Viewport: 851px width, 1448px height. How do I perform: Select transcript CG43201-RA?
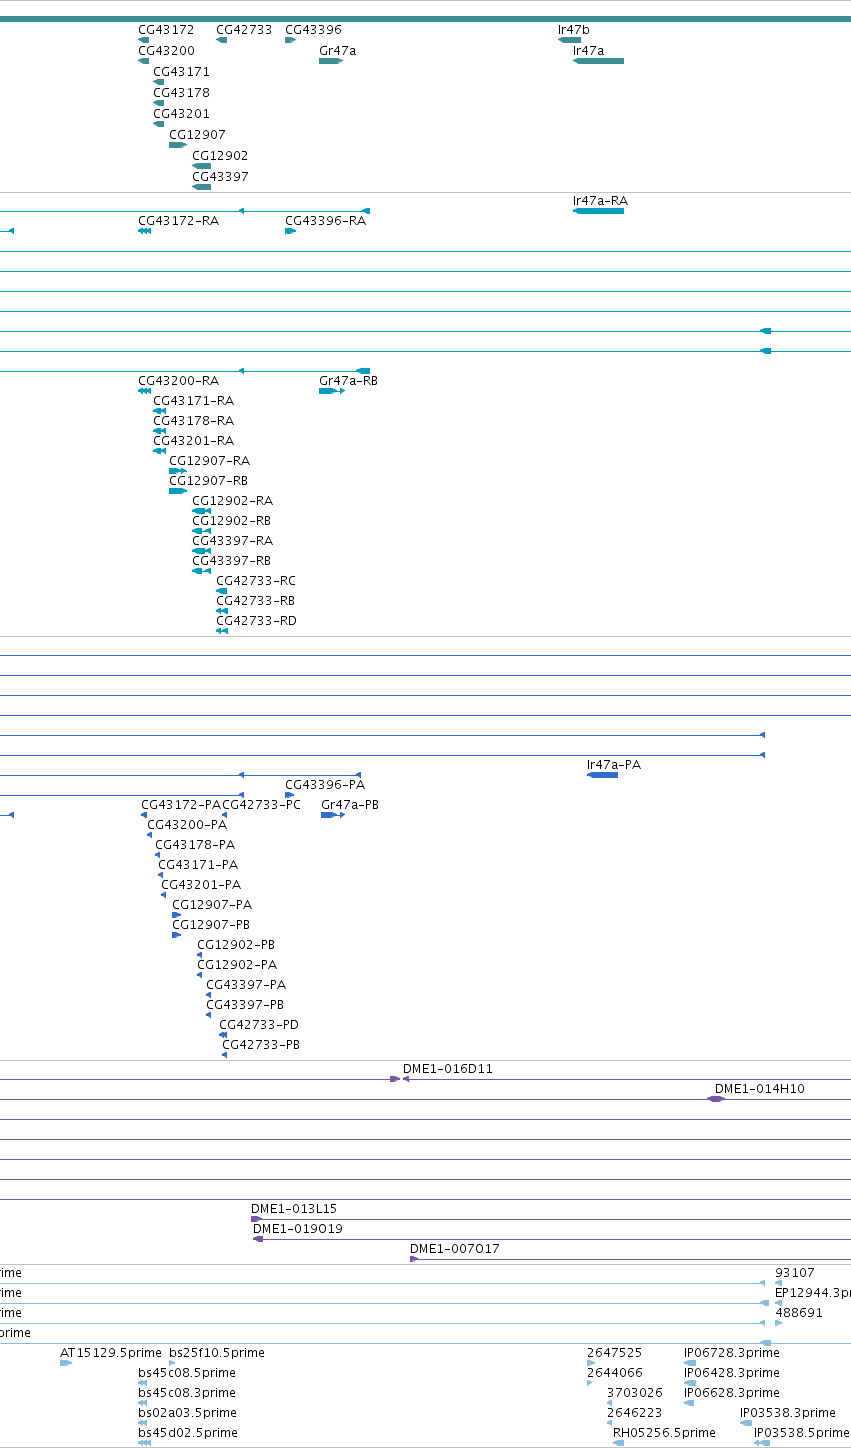(193, 441)
